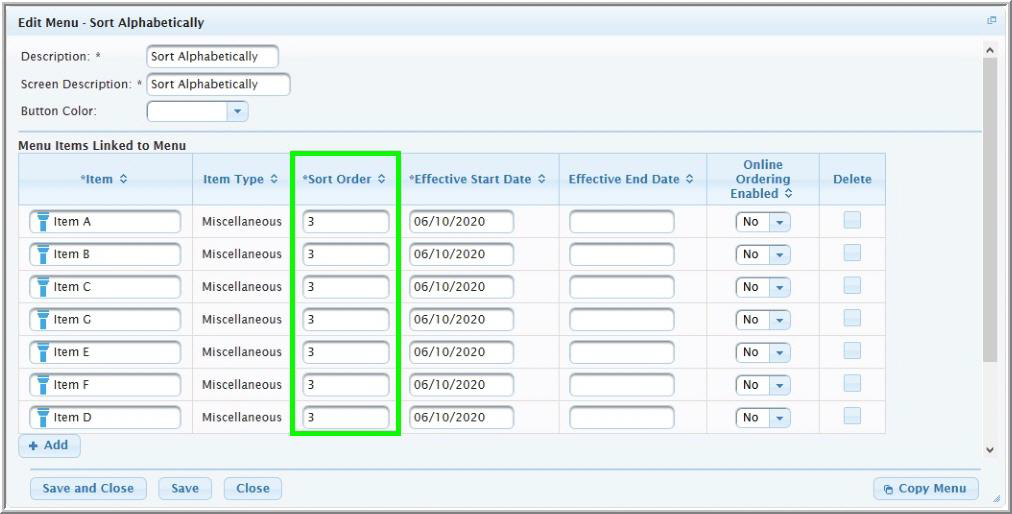This screenshot has width=1012, height=514.
Task: Open Online Ordering dropdown for Item F
Action: click(x=779, y=385)
